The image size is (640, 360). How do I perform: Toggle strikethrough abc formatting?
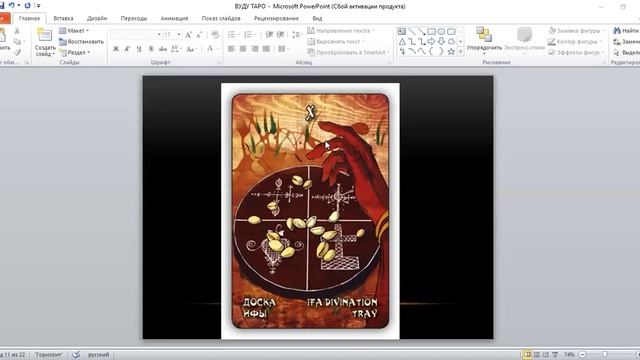(x=163, y=49)
